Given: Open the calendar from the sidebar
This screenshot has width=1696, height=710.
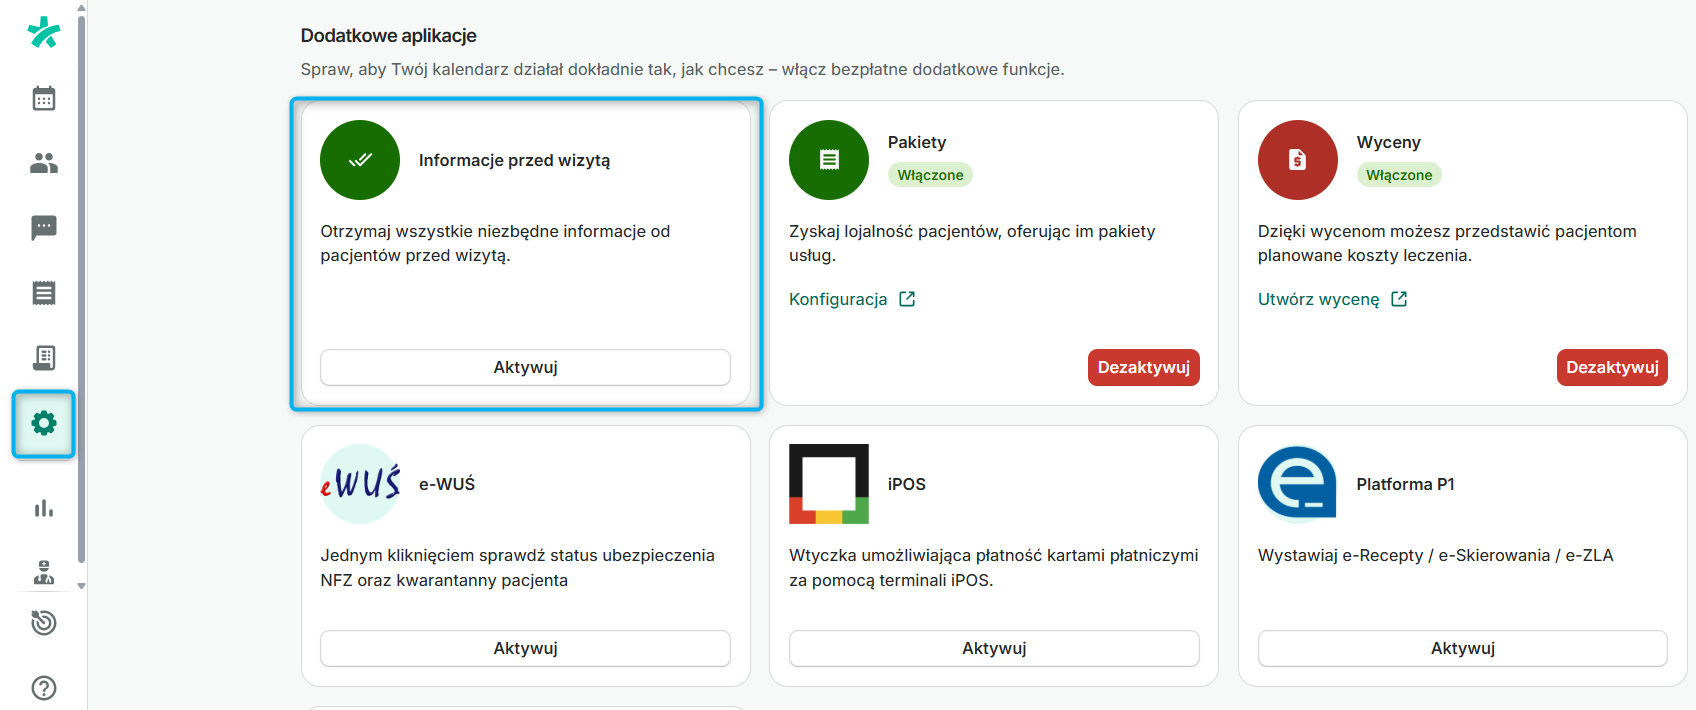Looking at the screenshot, I should [x=44, y=98].
